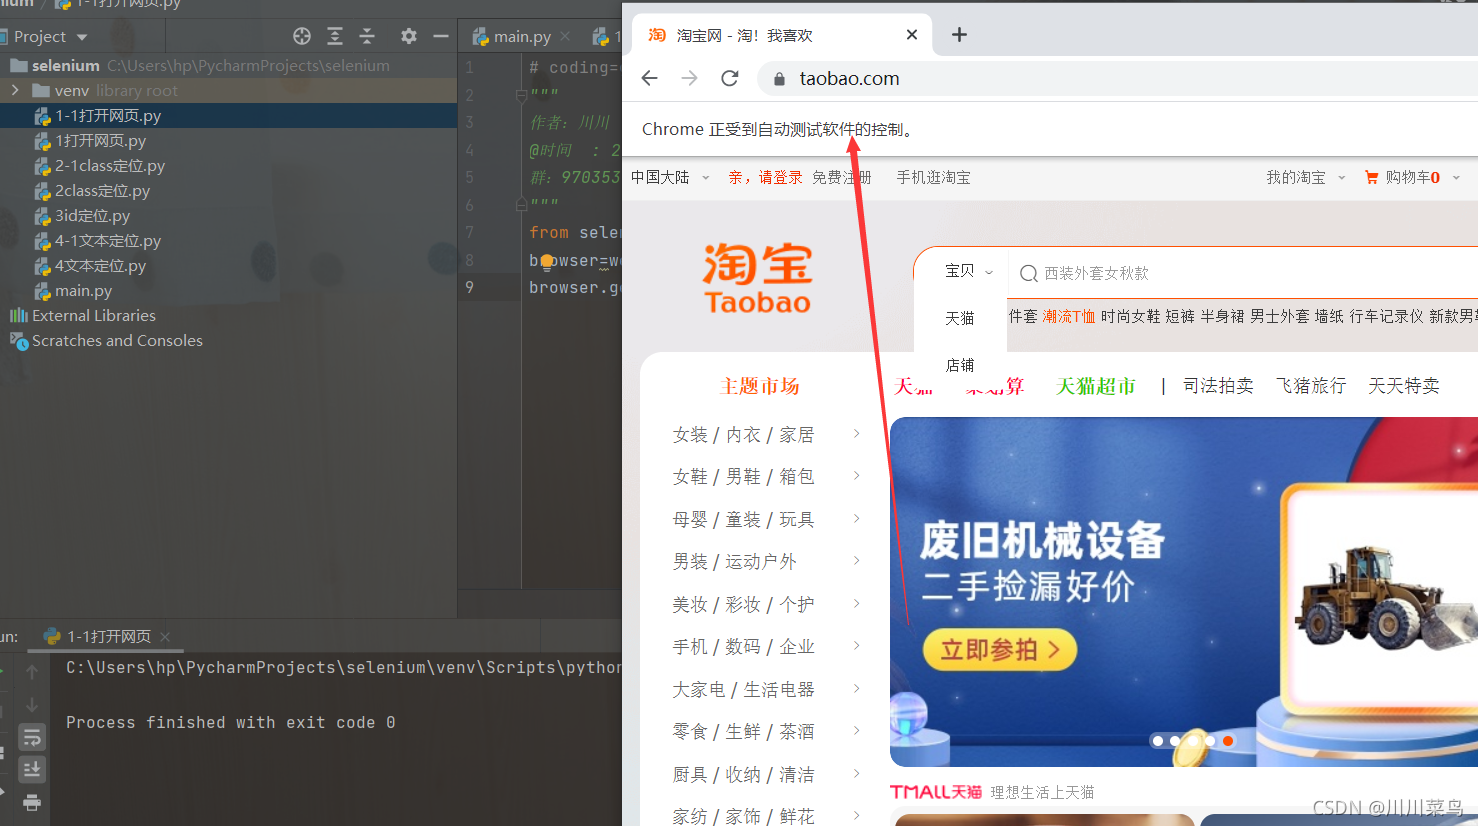The width and height of the screenshot is (1478, 826).
Task: Click the Collapse All icon in Project toolbar
Action: click(367, 36)
